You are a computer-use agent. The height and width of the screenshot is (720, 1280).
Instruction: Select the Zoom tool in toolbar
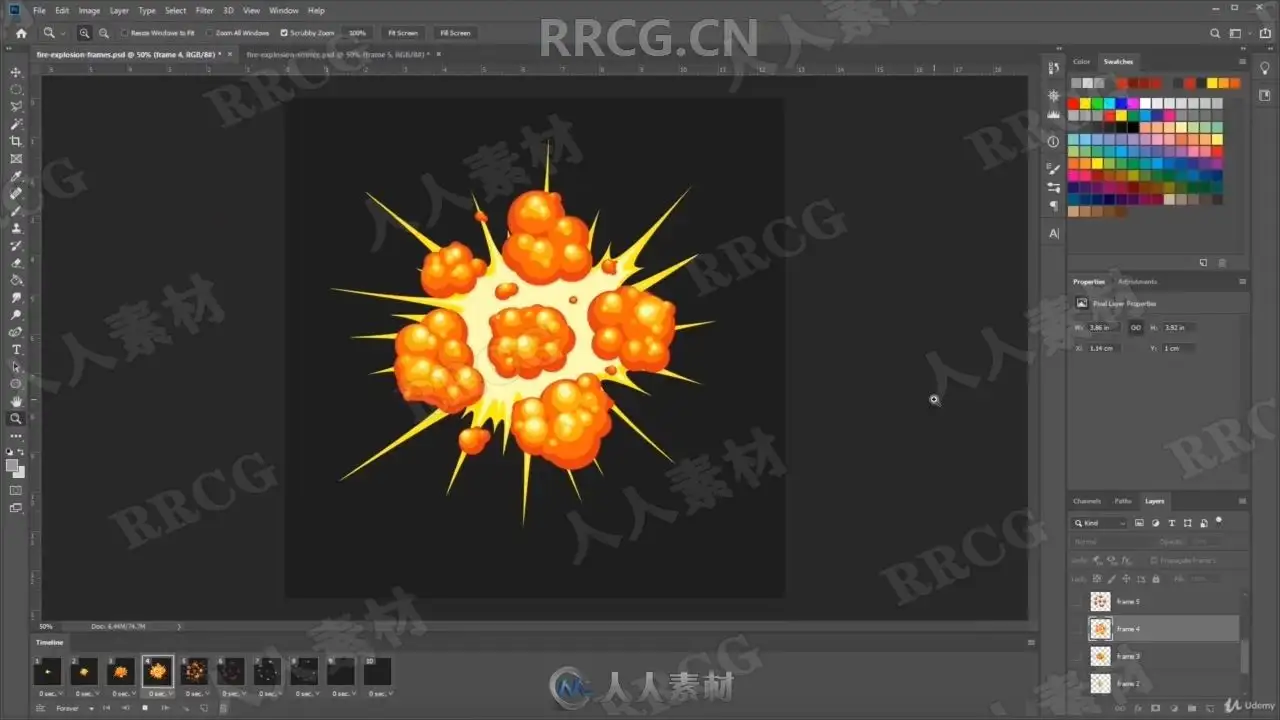[16, 418]
